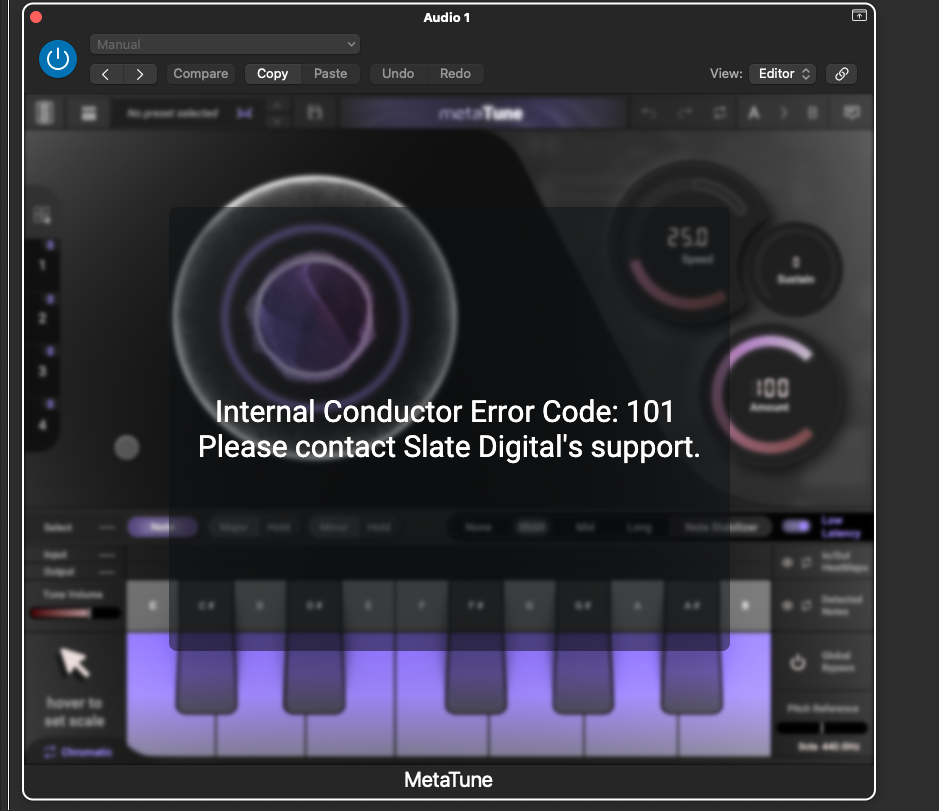Toggle the plugin power bypass button
Image resolution: width=939 pixels, height=811 pixels.
click(58, 59)
